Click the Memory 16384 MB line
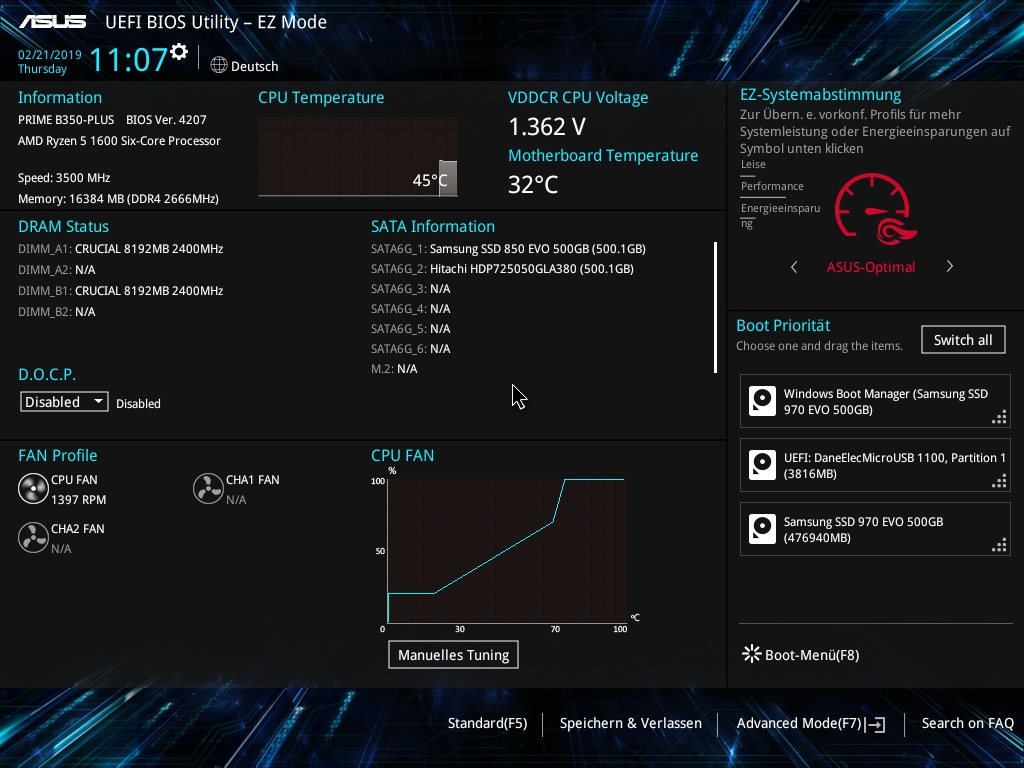 (118, 199)
